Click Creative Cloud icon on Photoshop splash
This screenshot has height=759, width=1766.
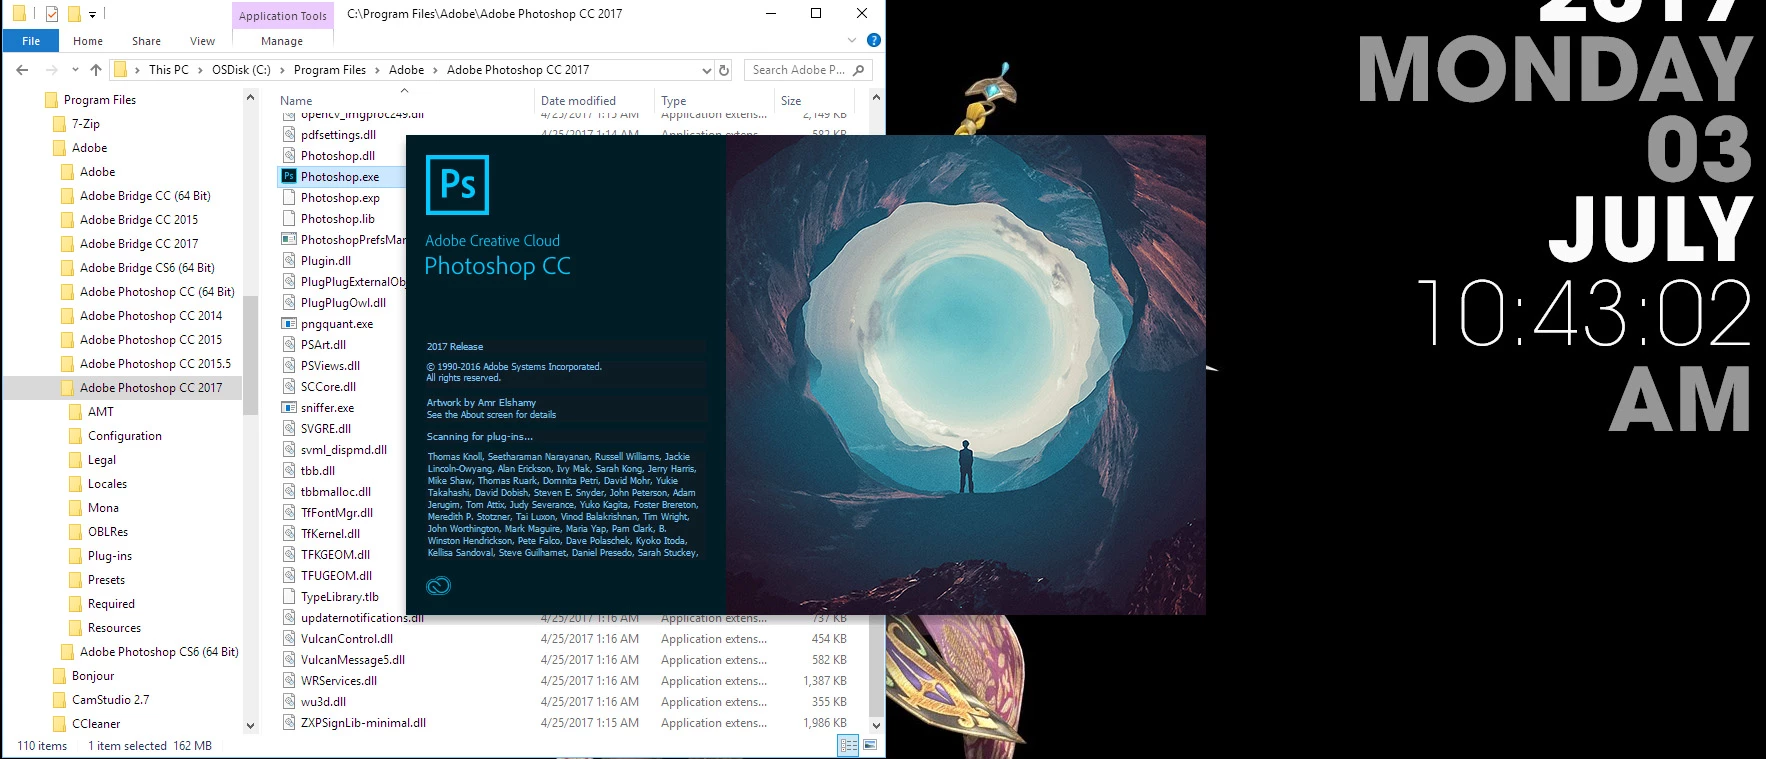439,586
